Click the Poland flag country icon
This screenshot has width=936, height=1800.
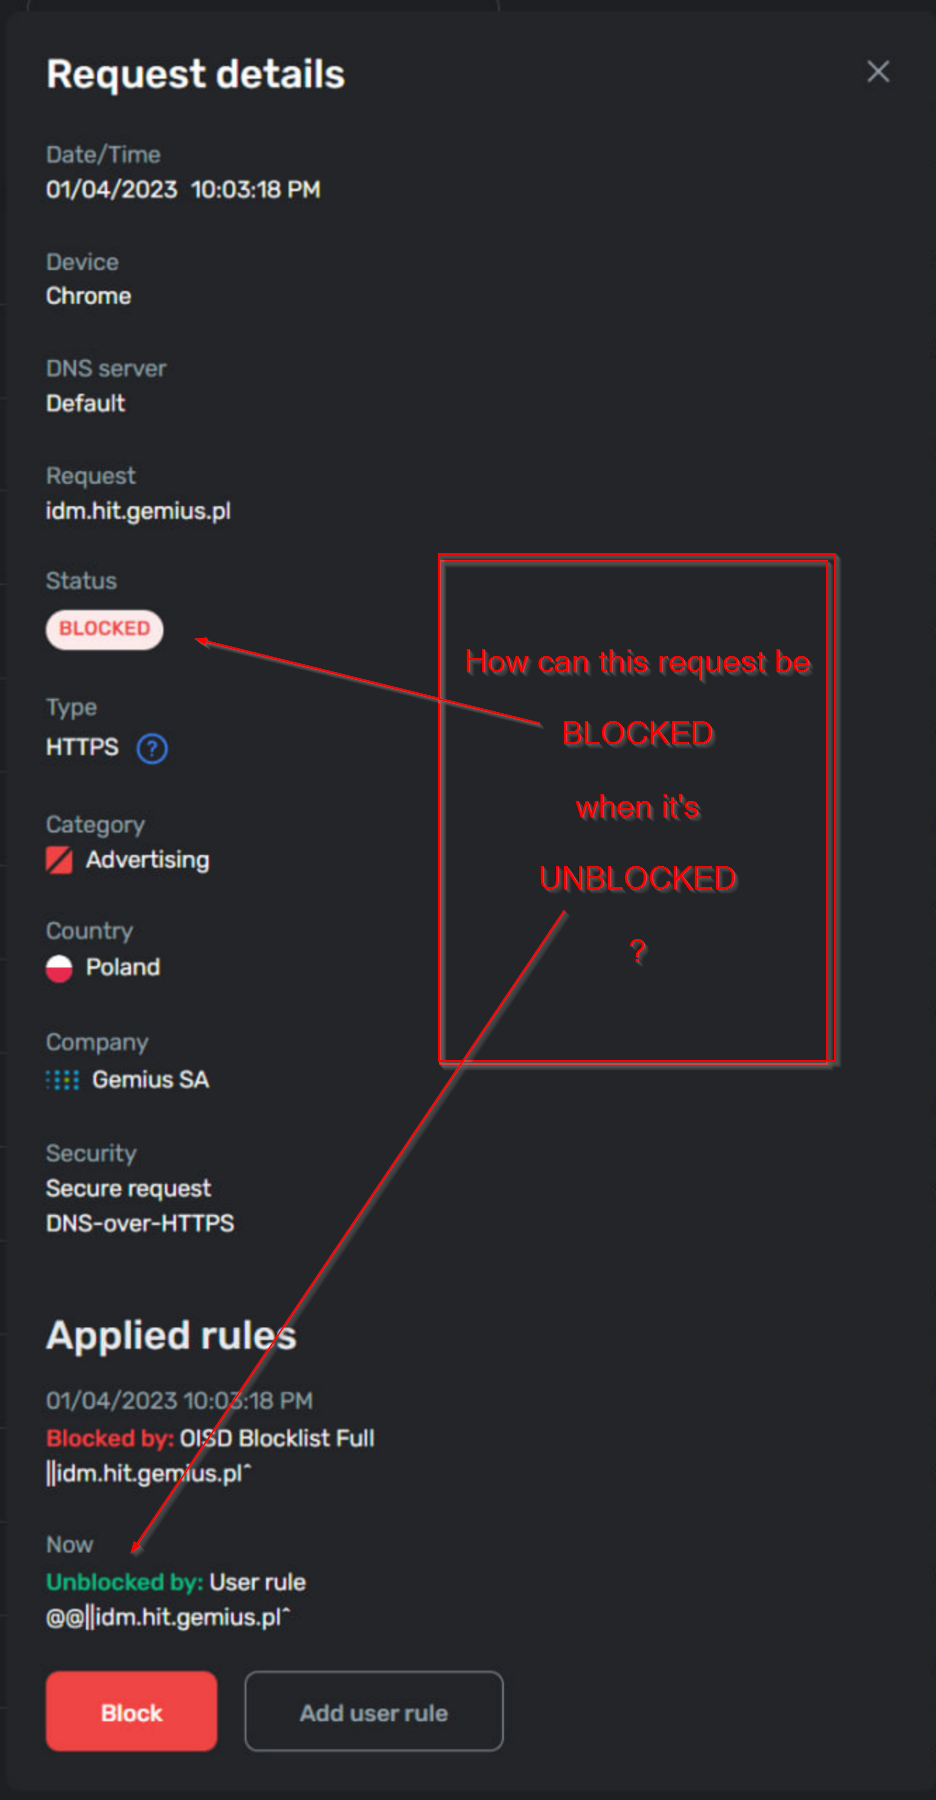(58, 967)
